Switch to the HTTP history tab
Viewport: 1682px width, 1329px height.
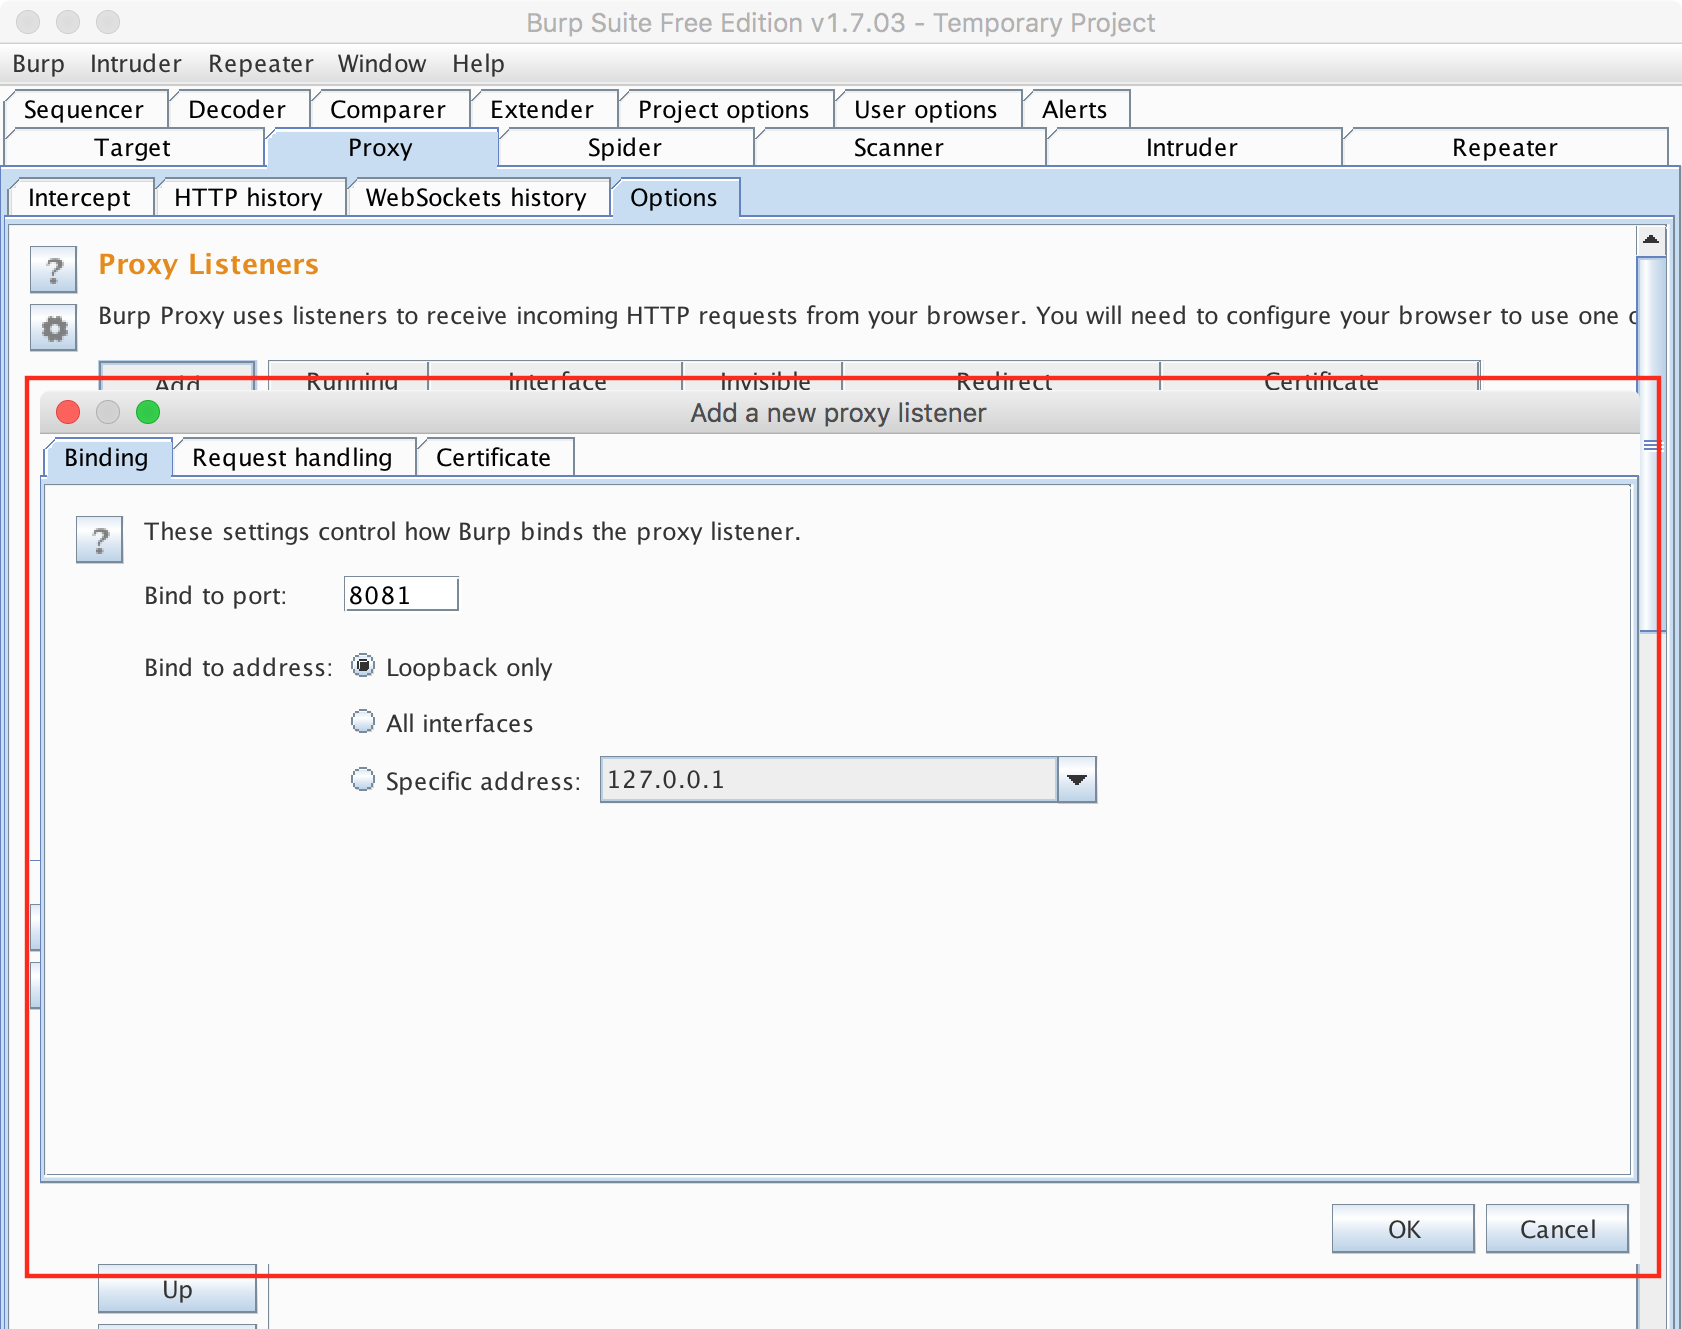pos(248,198)
